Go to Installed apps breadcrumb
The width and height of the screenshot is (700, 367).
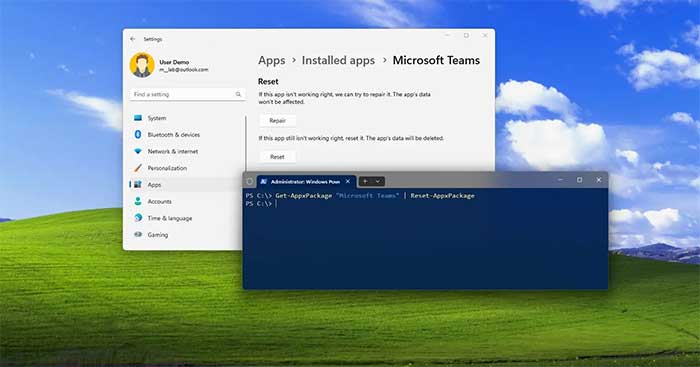pyautogui.click(x=338, y=60)
